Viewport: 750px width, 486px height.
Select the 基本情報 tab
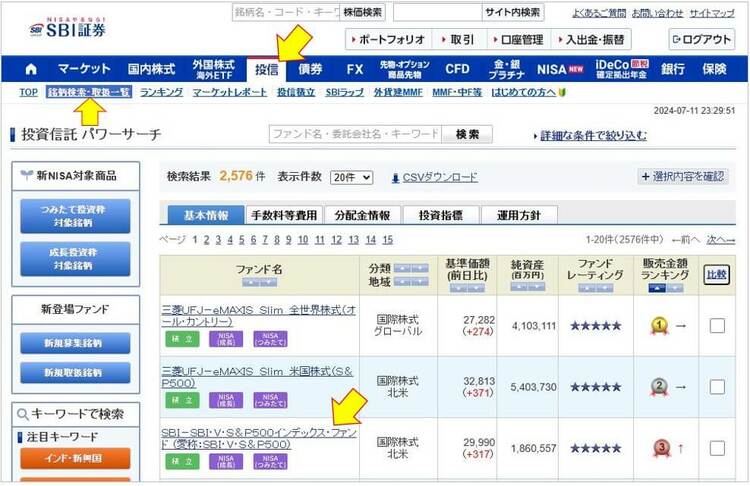pos(206,215)
